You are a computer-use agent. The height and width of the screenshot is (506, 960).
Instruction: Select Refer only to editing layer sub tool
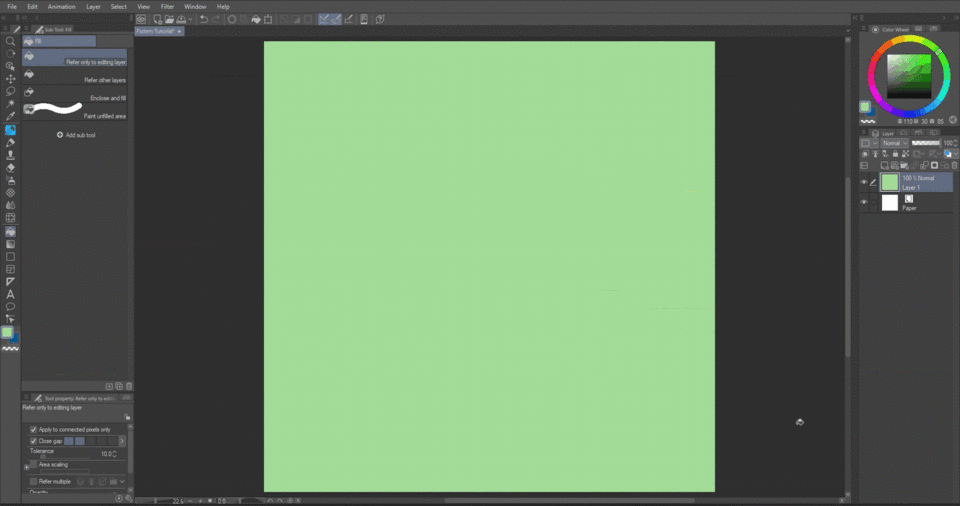point(75,58)
